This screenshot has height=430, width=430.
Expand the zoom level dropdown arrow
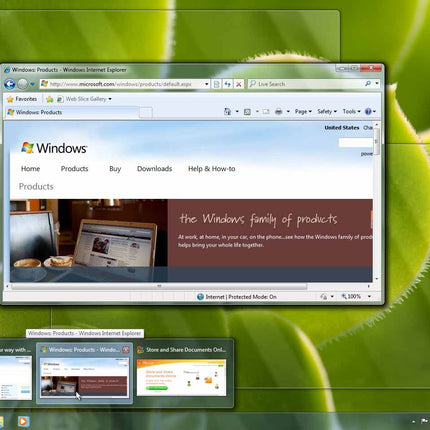coord(369,296)
